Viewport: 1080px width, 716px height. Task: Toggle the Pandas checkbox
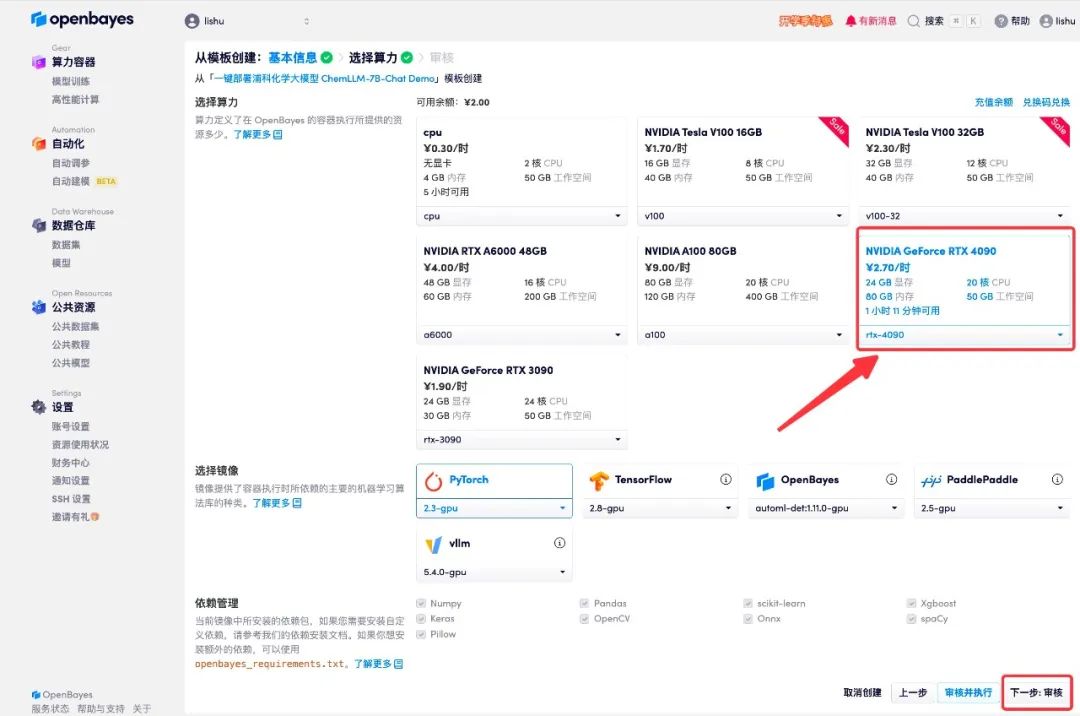point(584,603)
